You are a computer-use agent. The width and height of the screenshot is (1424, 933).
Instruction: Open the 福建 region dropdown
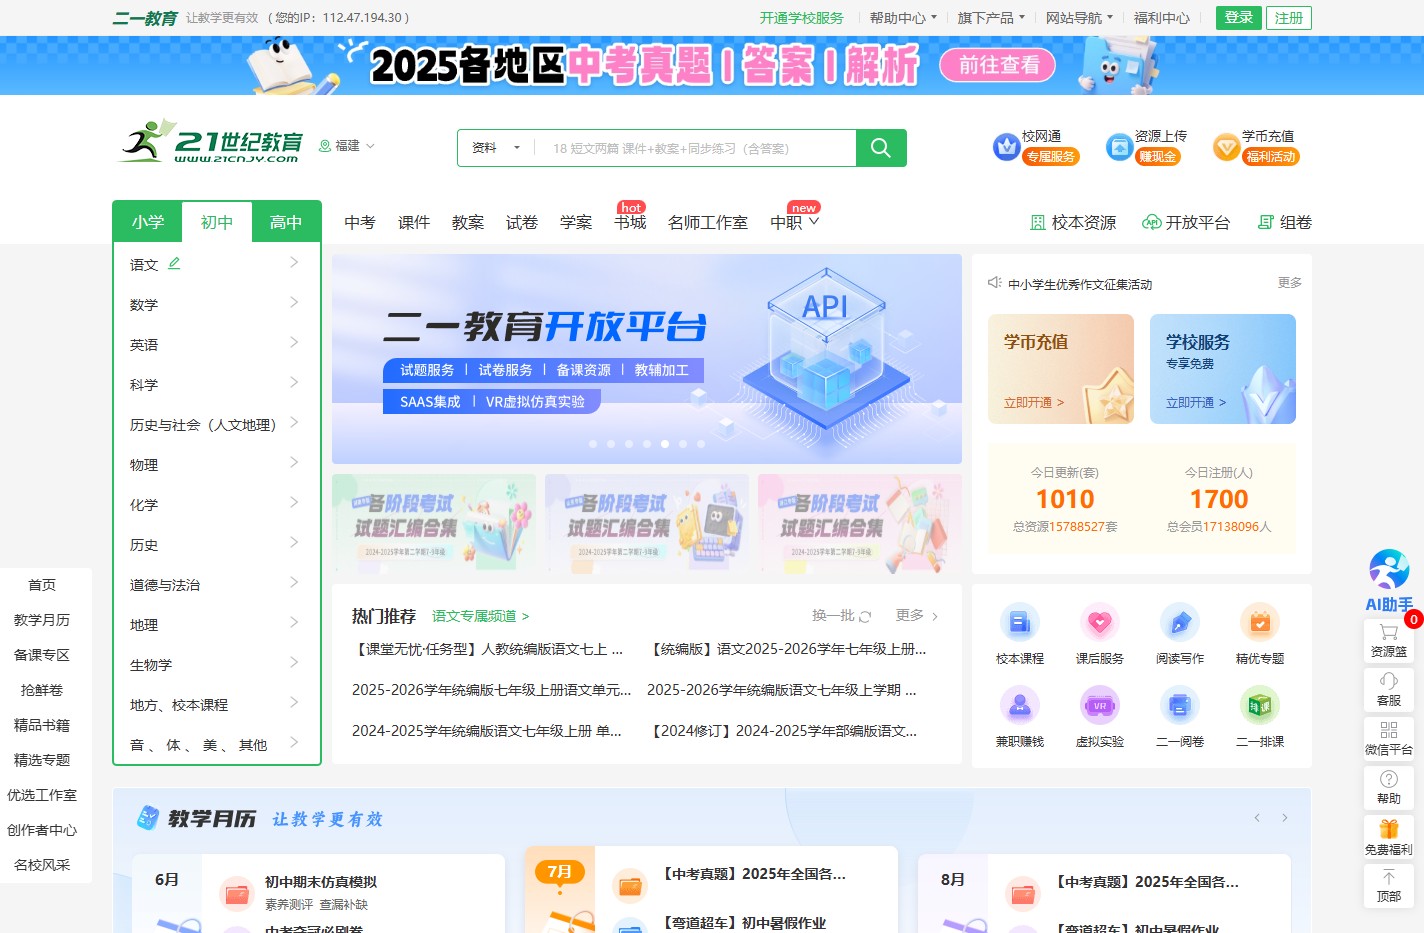pos(347,146)
